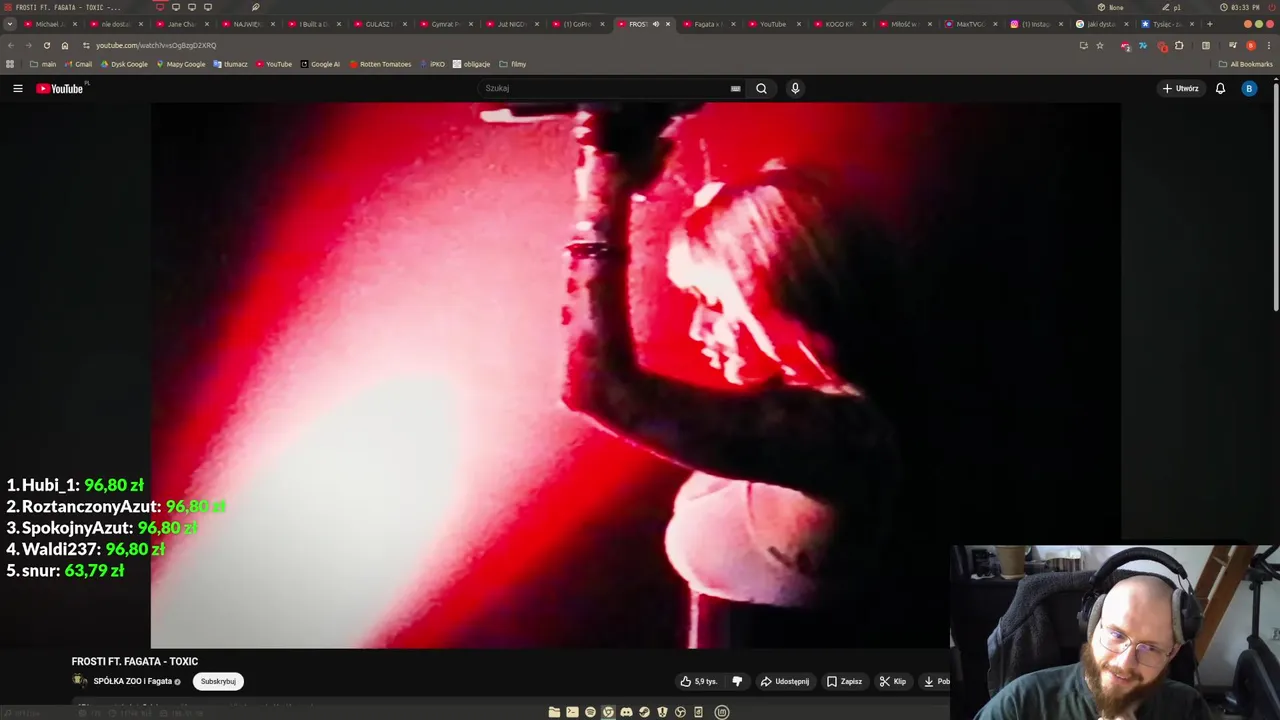Create a clip with Klip button
1280x720 pixels.
coord(893,682)
